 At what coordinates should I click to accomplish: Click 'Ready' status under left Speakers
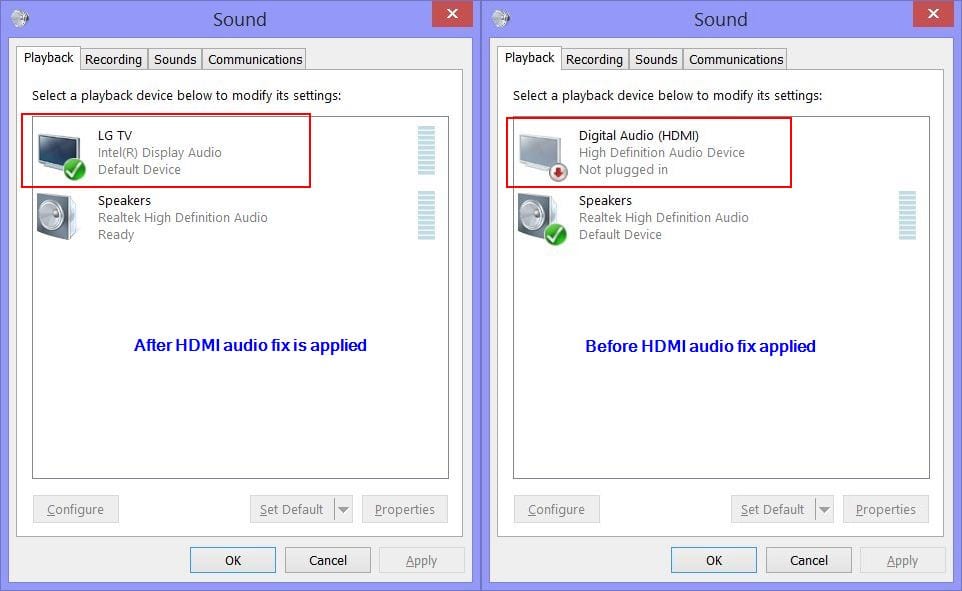pos(116,234)
